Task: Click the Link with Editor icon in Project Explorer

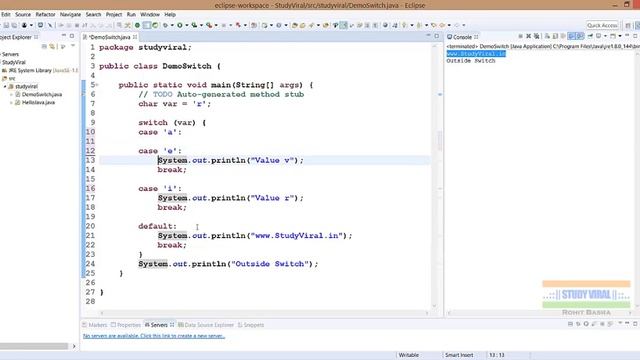Action: (52, 46)
